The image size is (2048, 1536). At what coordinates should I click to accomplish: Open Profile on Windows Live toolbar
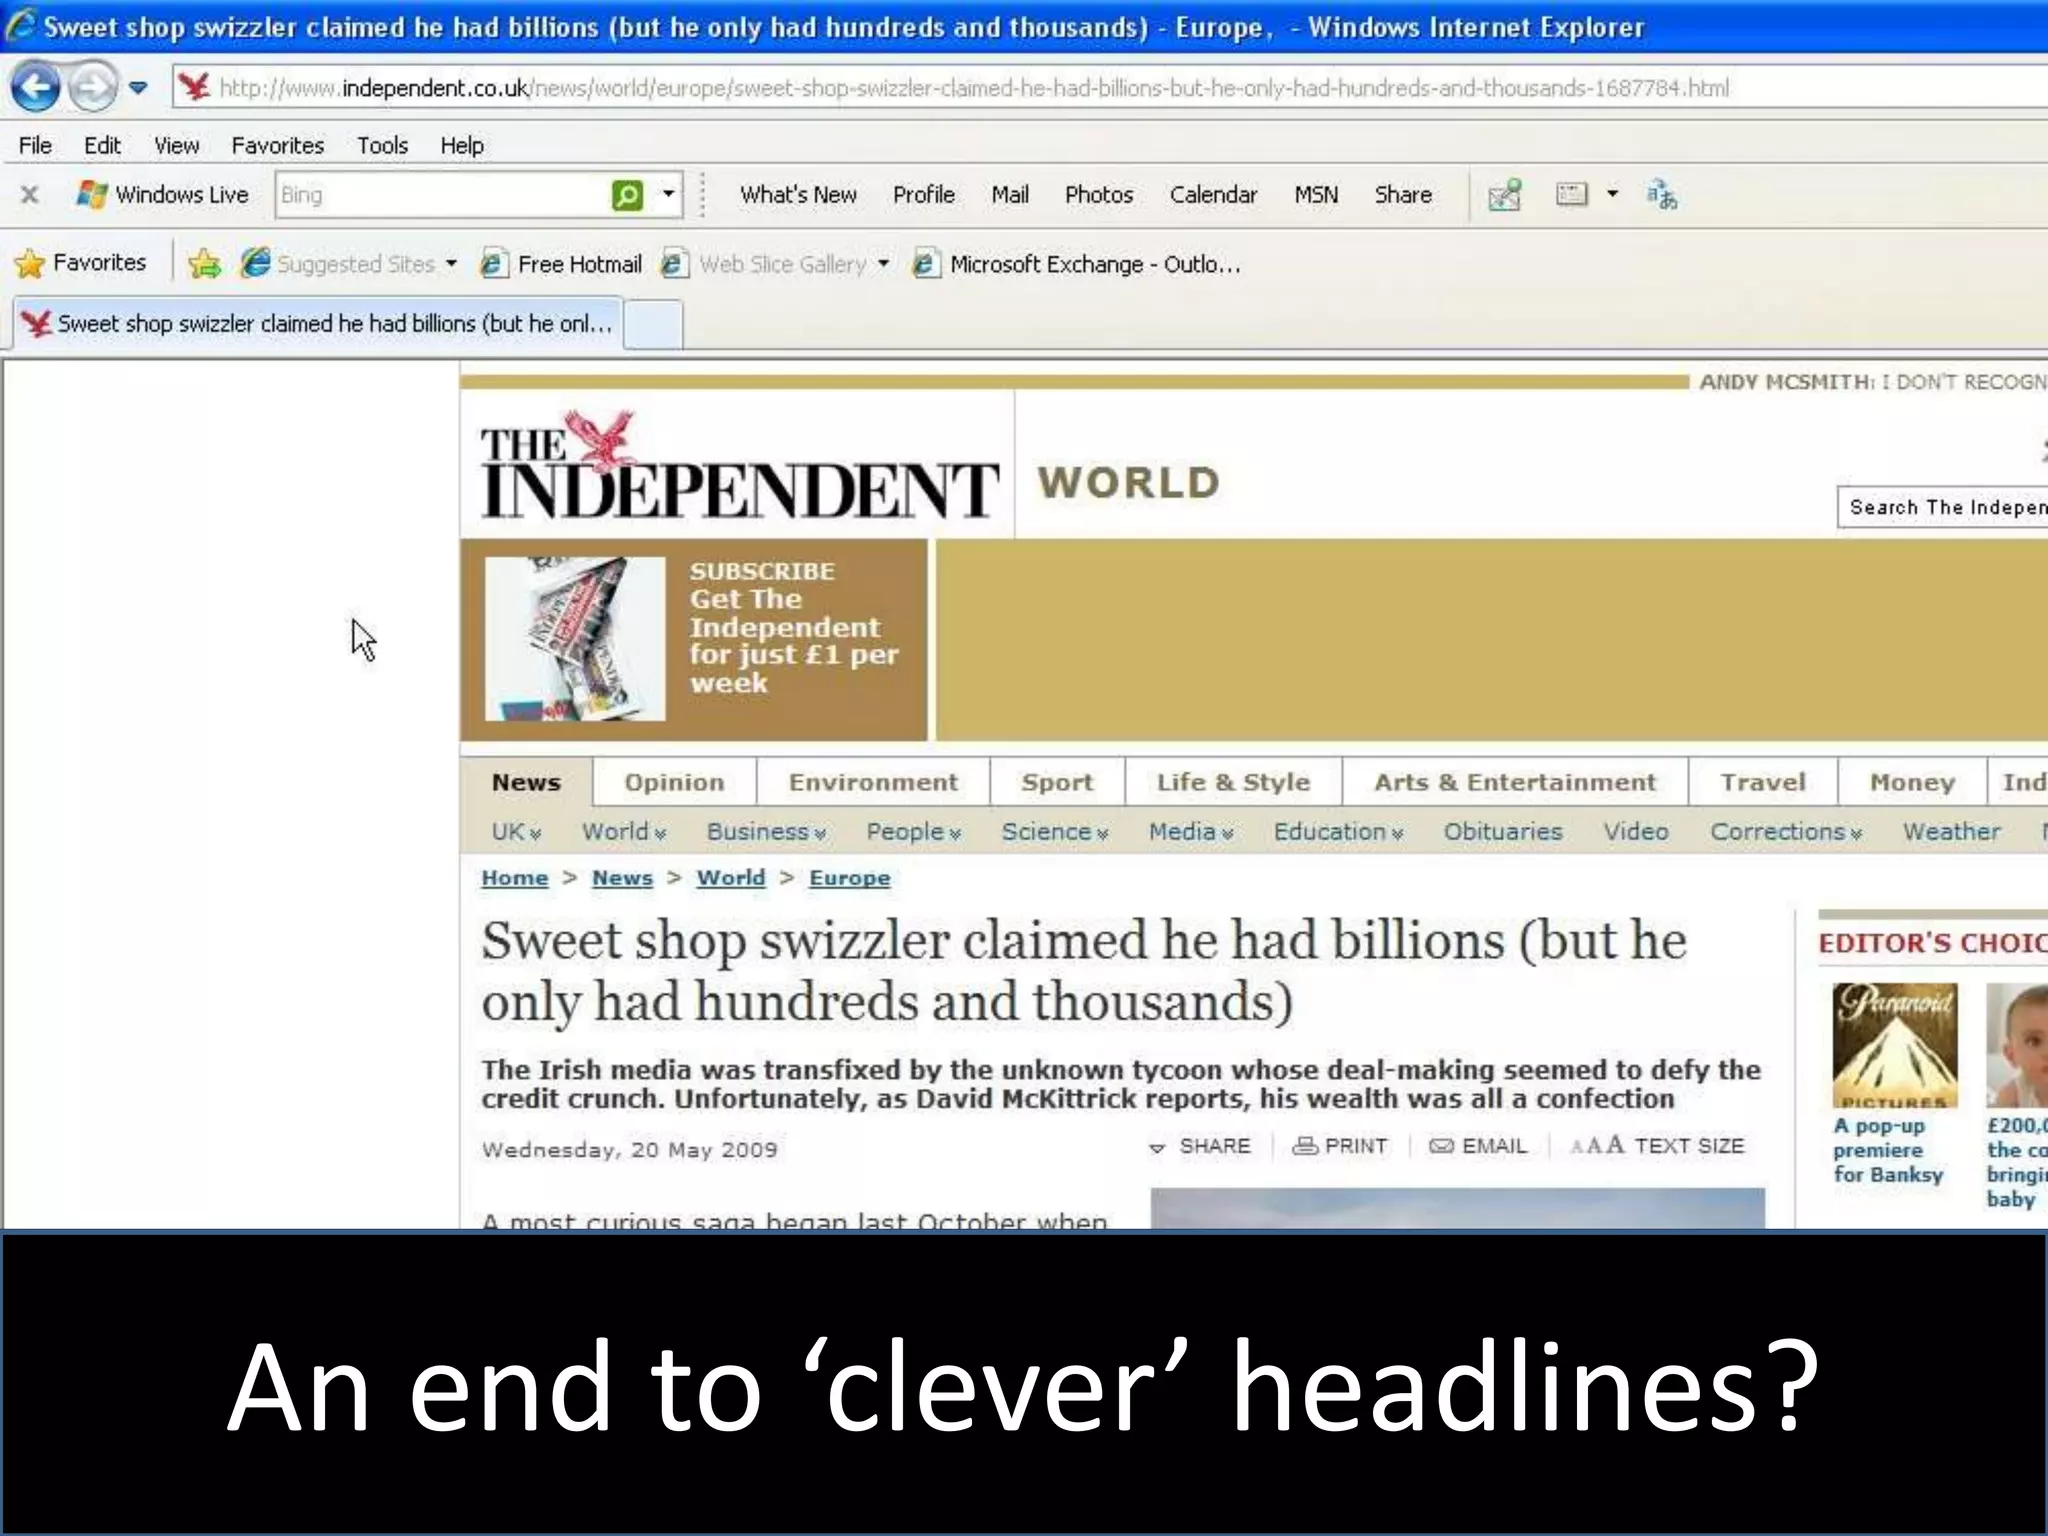coord(924,195)
